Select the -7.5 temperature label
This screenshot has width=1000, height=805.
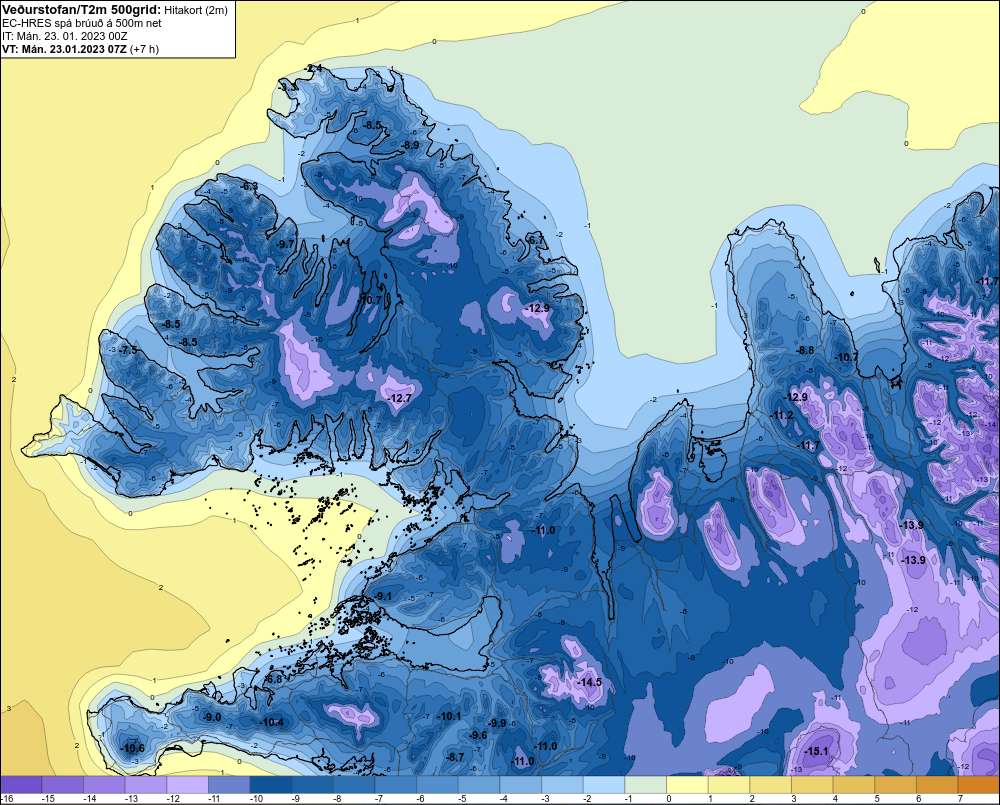[x=128, y=351]
